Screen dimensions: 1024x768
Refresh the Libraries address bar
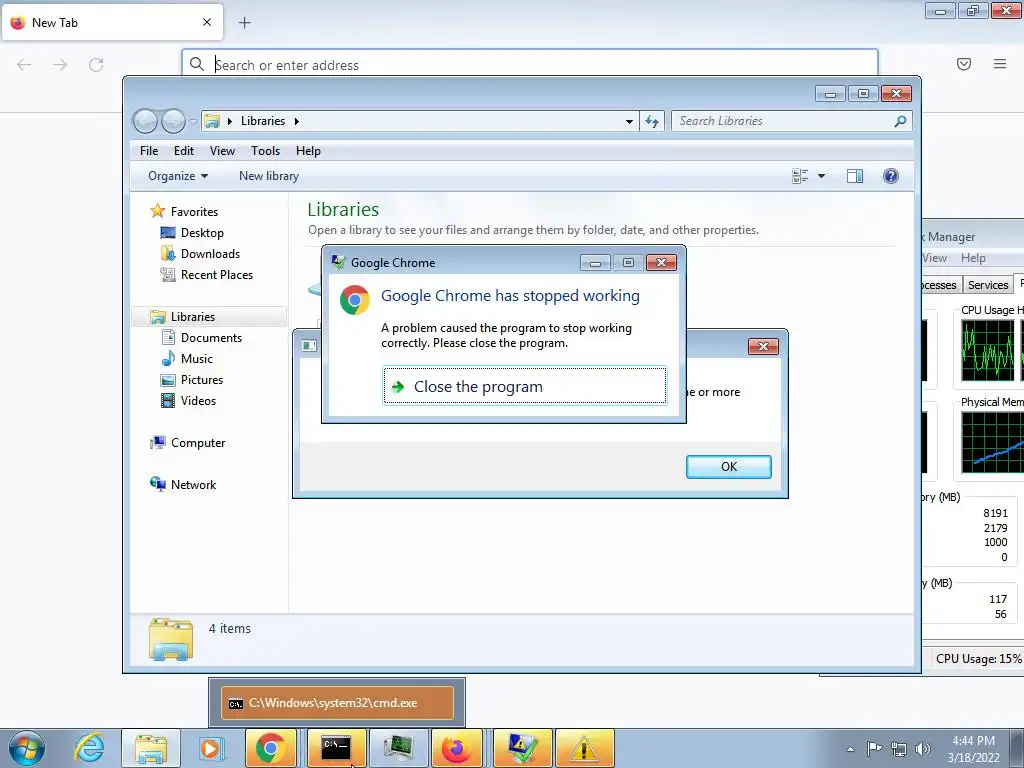[x=652, y=121]
